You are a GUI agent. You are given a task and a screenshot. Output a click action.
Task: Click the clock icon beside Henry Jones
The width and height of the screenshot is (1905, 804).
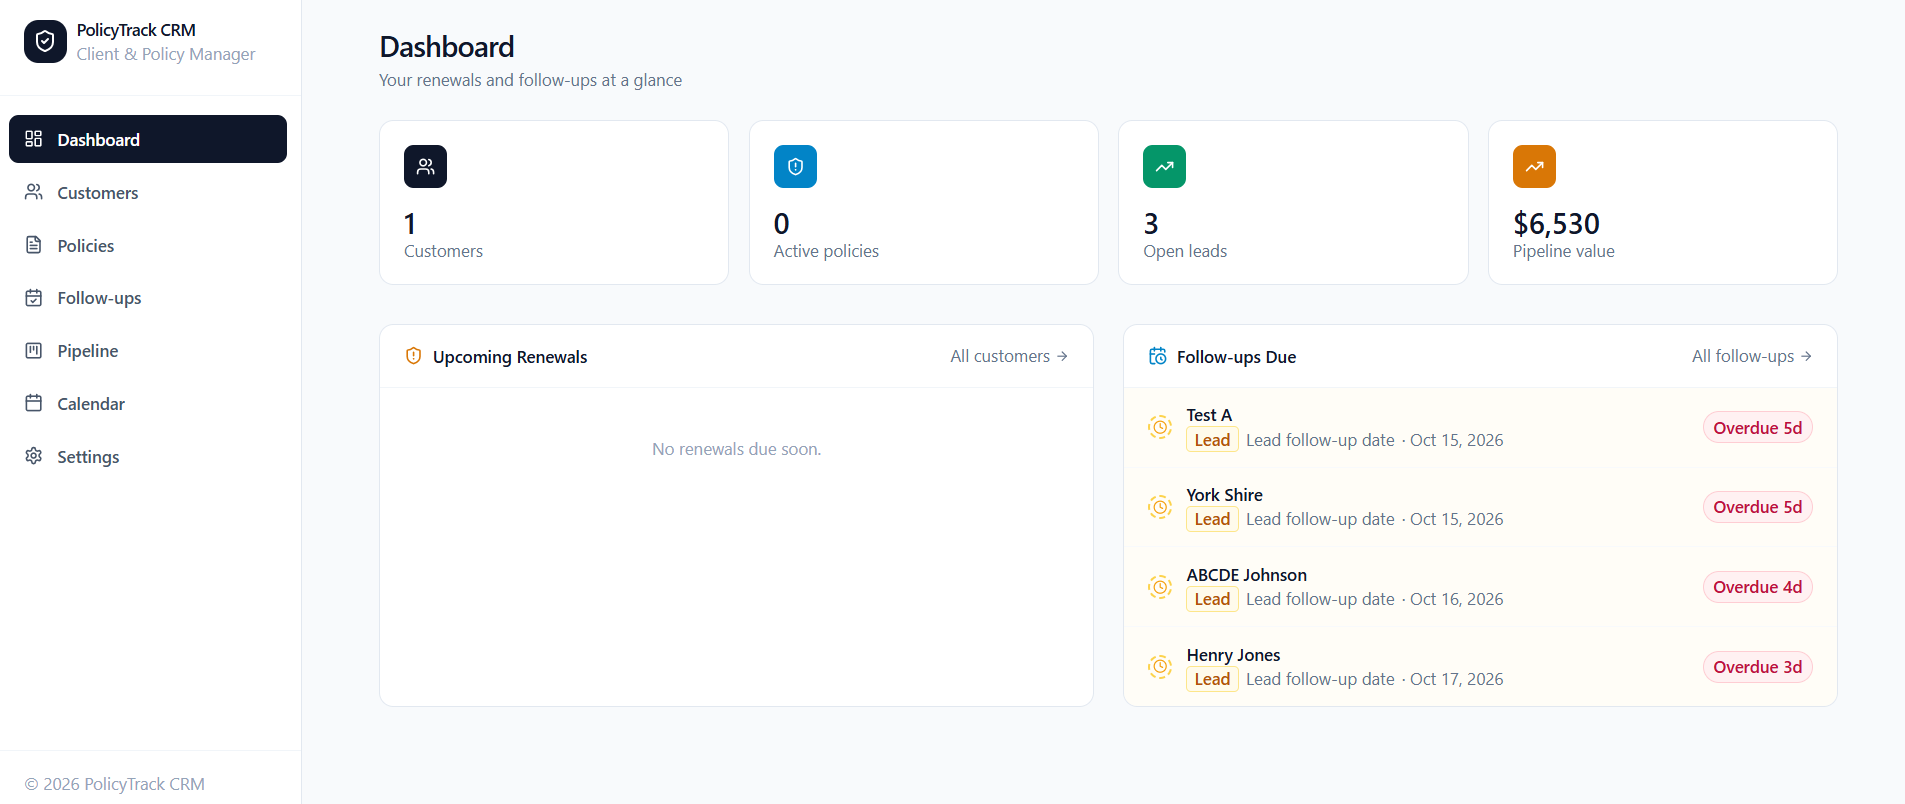1160,667
